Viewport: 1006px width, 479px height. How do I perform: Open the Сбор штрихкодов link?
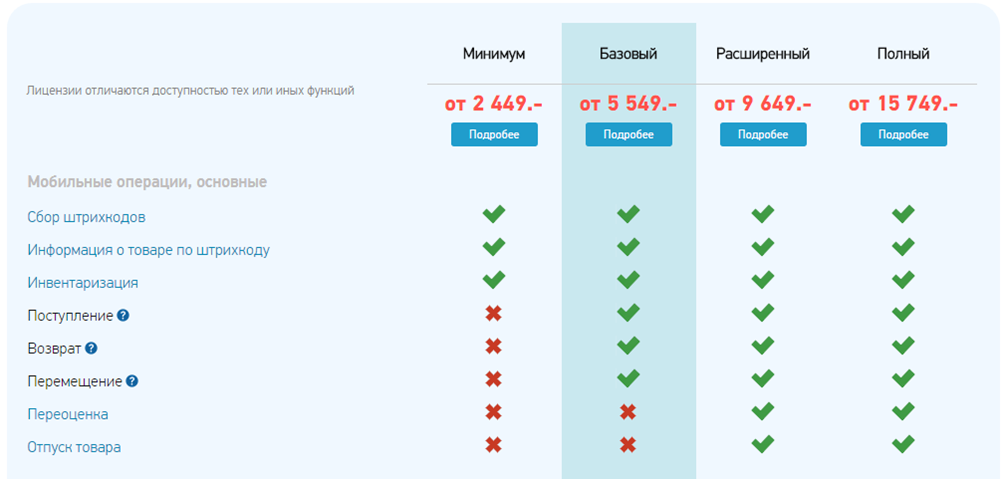pos(87,217)
